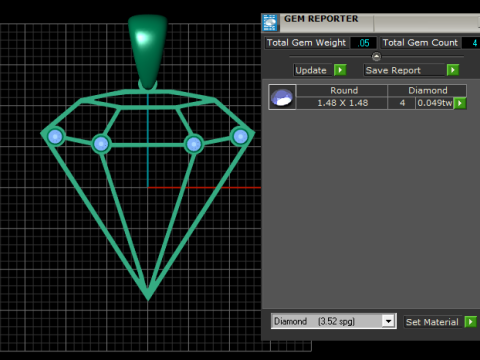Click the Round column header
Viewport: 480px width, 360px height.
342,91
